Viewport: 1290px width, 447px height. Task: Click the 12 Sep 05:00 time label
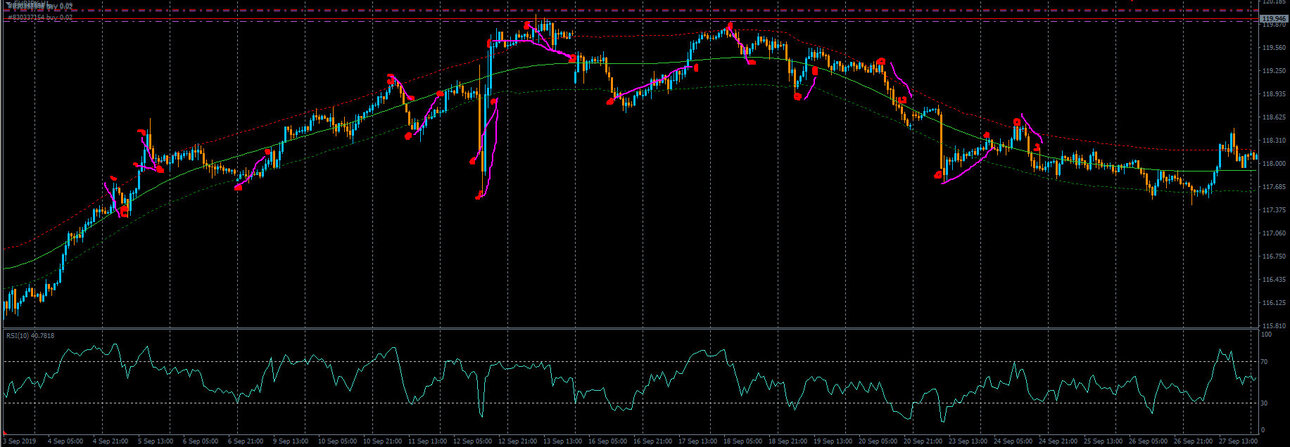[x=474, y=439]
